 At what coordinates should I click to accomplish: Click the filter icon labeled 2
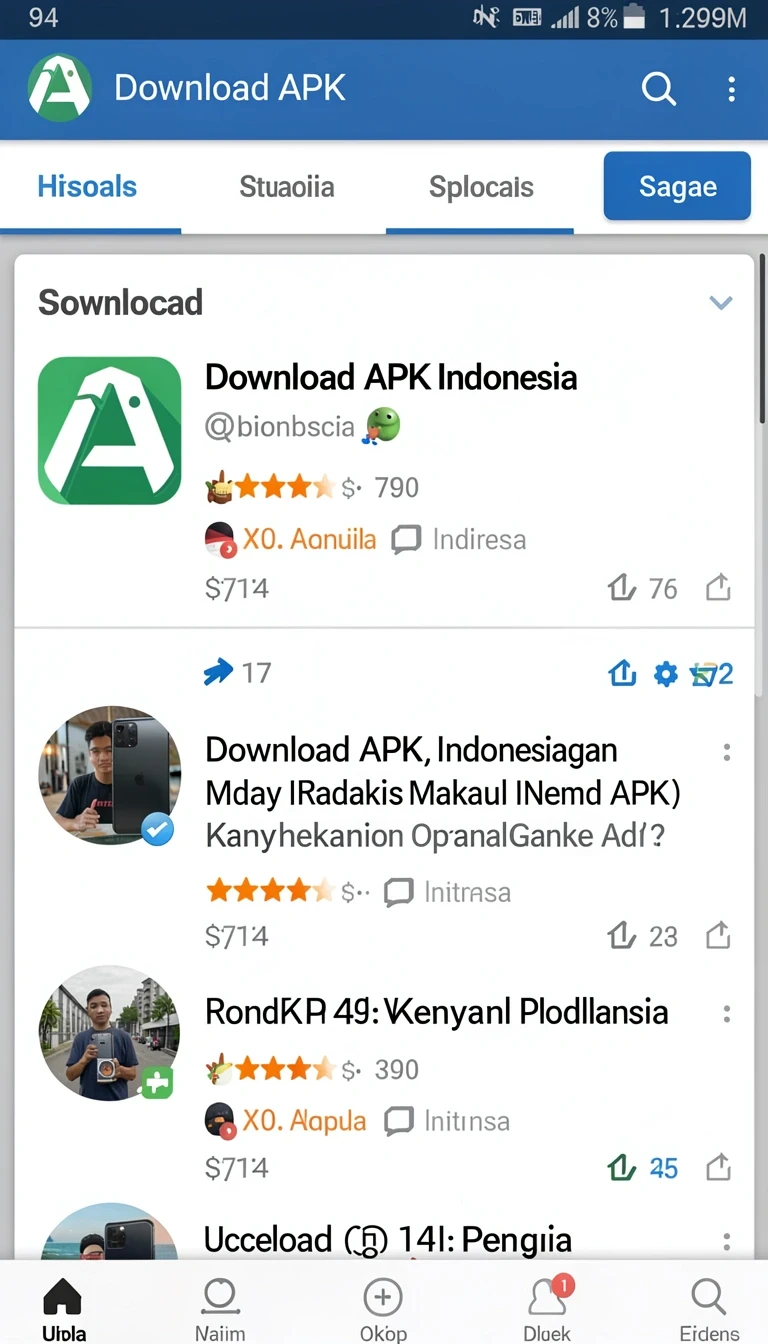(713, 675)
